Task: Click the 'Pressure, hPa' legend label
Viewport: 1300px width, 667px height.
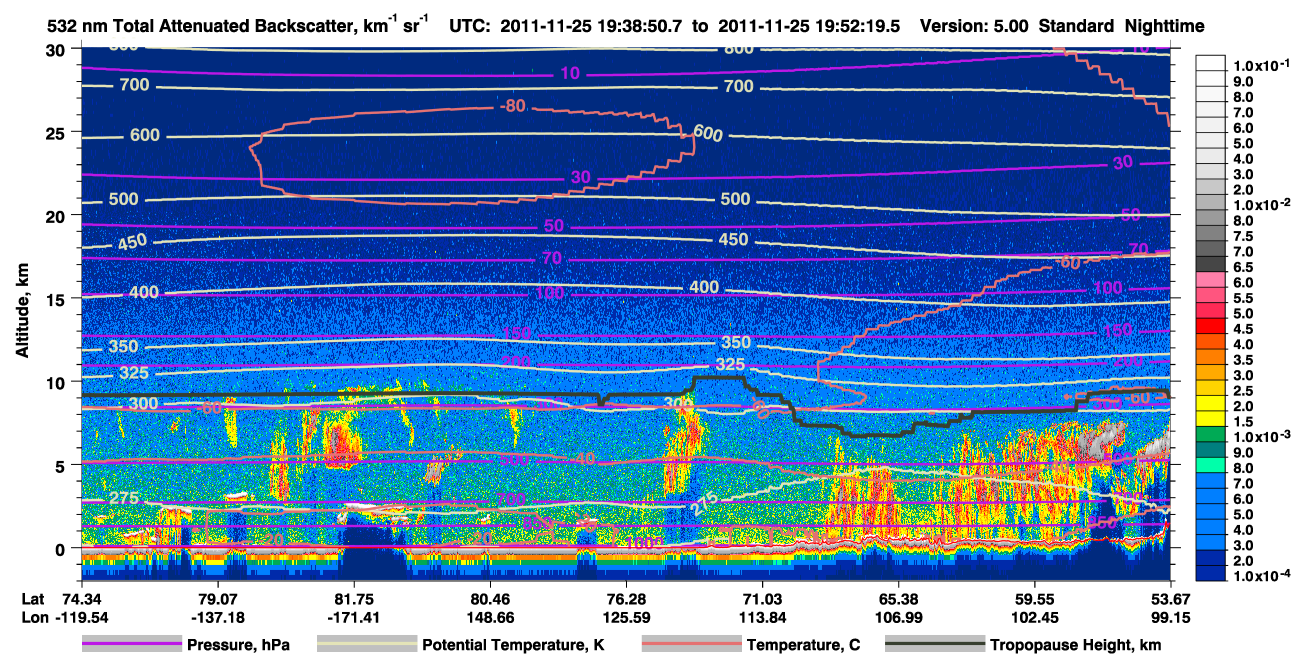Action: (238, 645)
